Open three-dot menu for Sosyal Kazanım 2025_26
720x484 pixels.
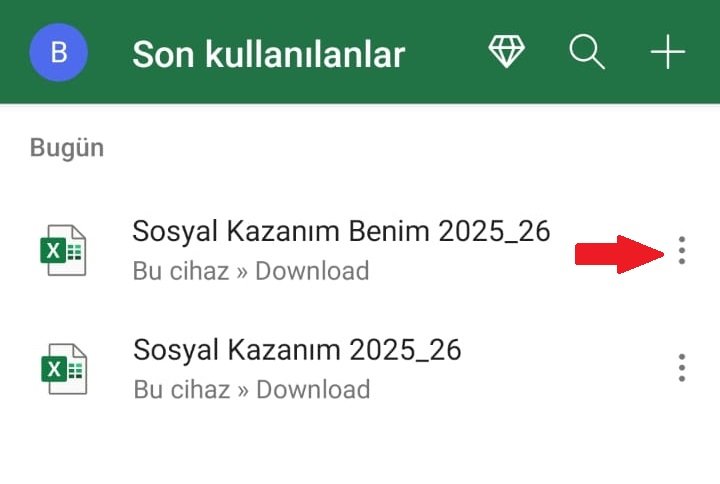tap(682, 367)
